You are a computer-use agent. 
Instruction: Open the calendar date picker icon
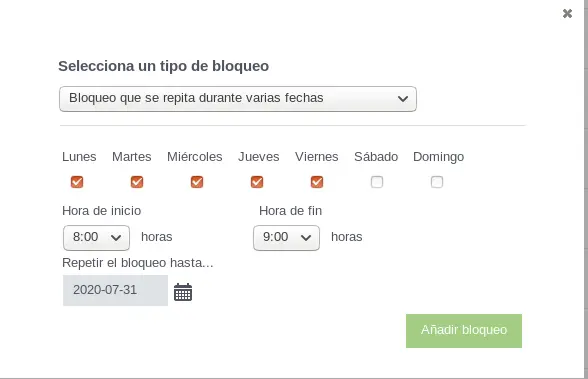183,292
